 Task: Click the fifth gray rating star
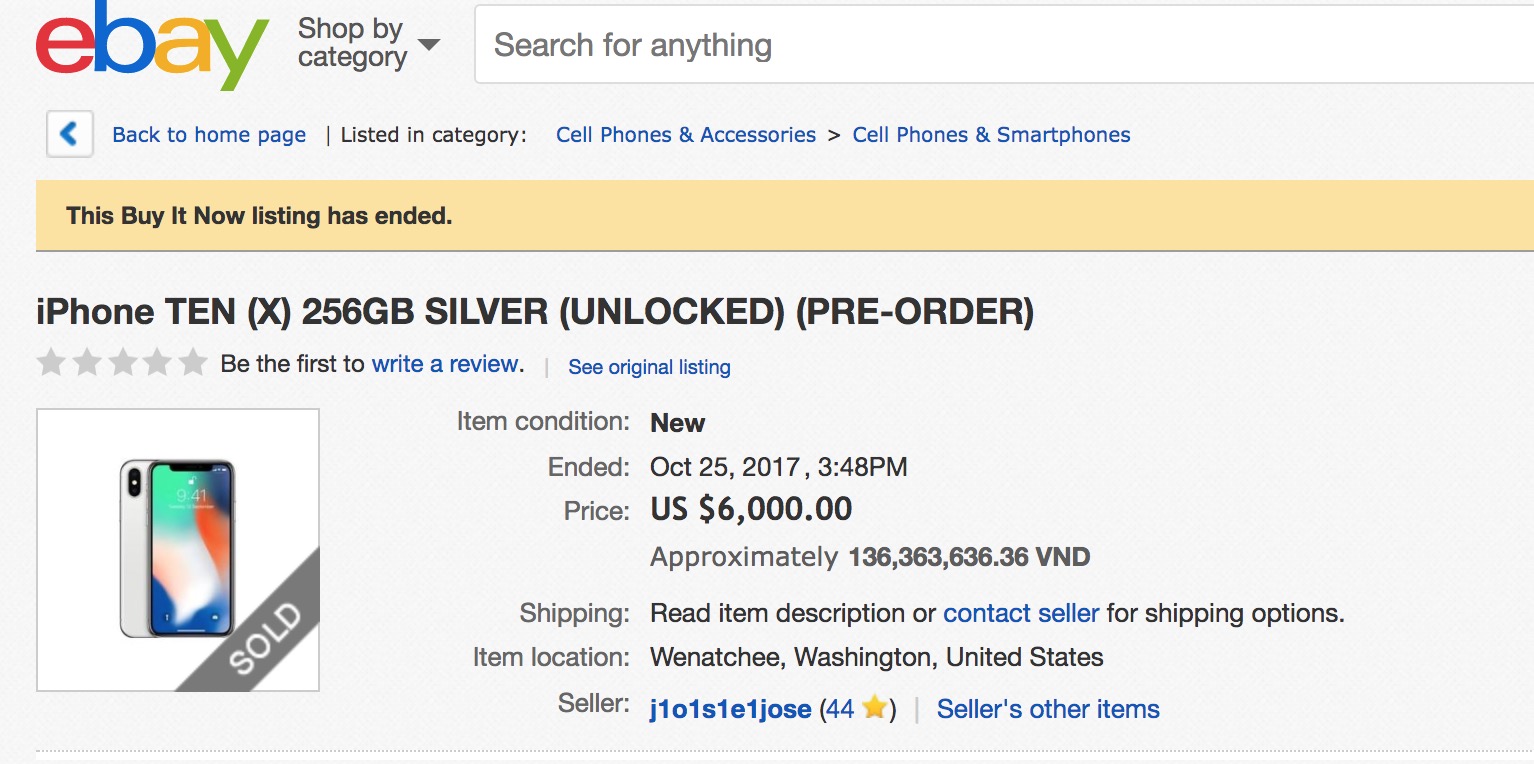point(193,363)
